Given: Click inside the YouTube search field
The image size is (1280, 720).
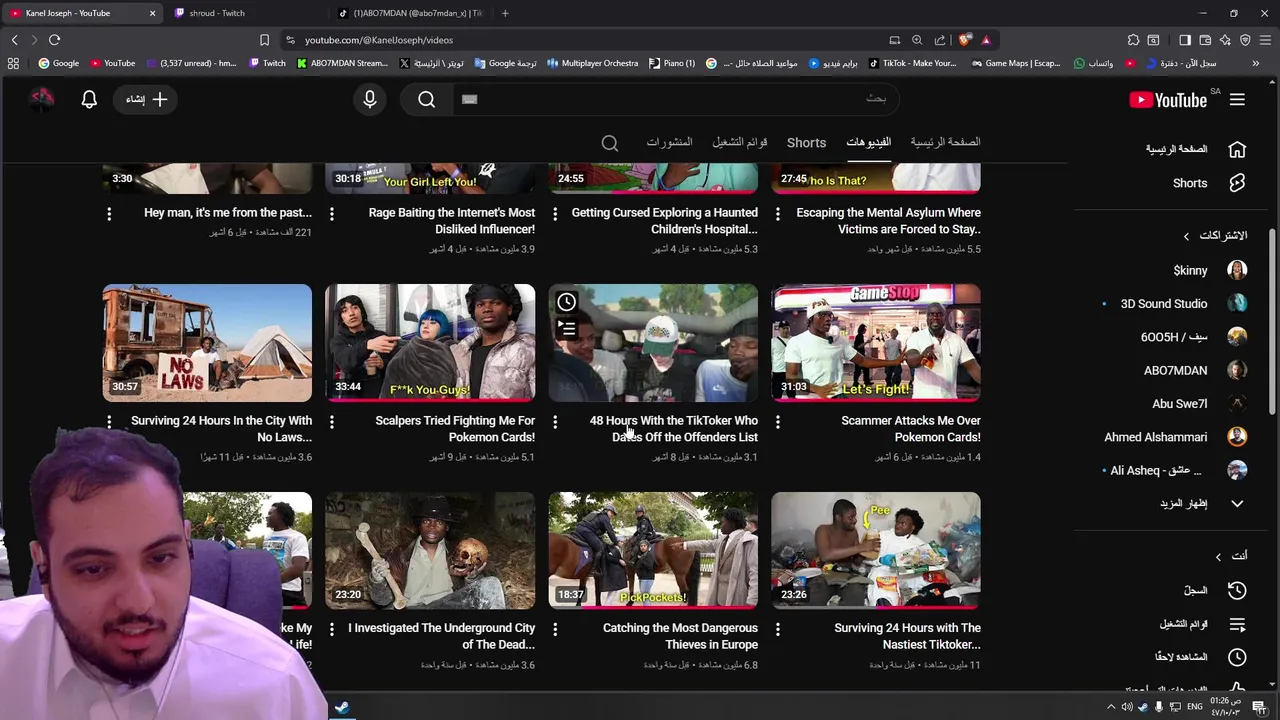Looking at the screenshot, I should 675,99.
